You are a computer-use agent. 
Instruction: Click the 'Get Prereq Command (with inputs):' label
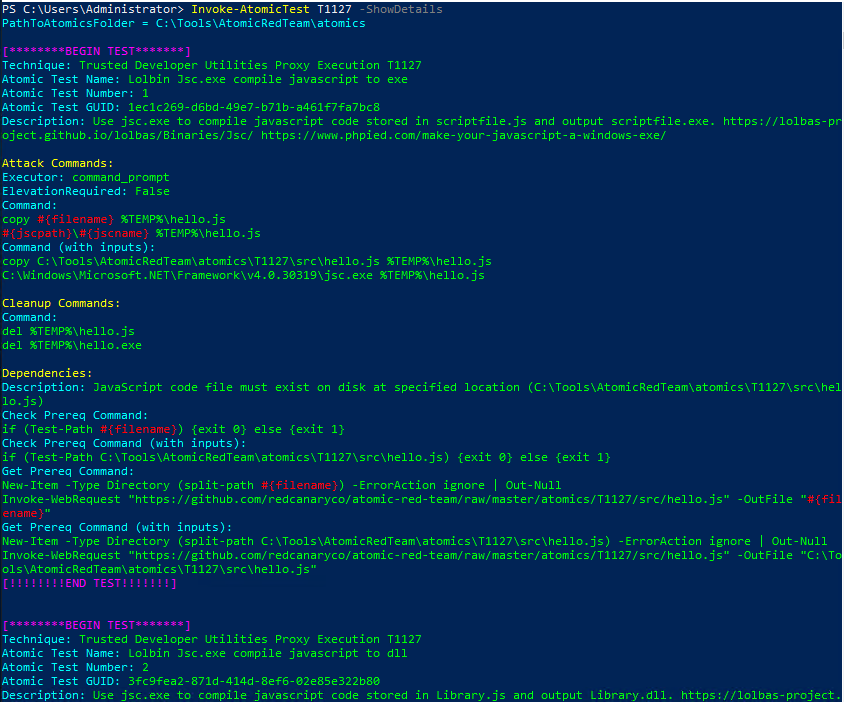point(117,527)
